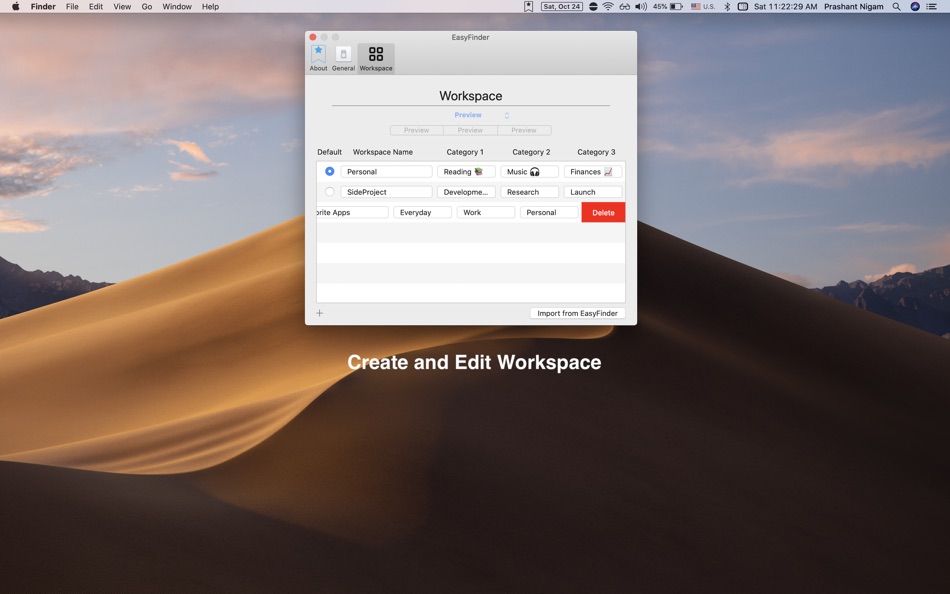The image size is (950, 594).
Task: Open the Apple menu
Action: click(x=16, y=7)
